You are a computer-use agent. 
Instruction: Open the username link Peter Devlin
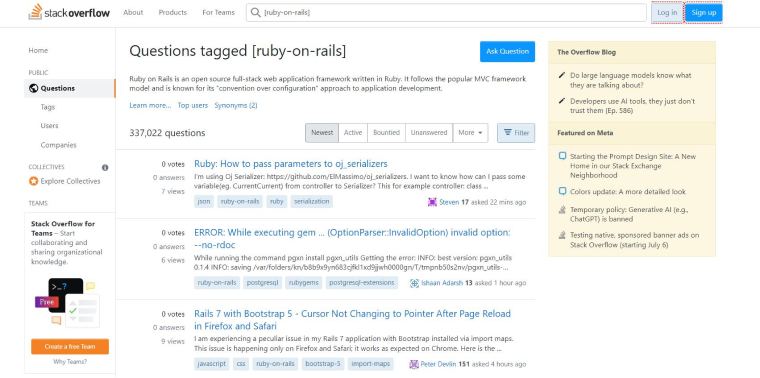tap(439, 364)
